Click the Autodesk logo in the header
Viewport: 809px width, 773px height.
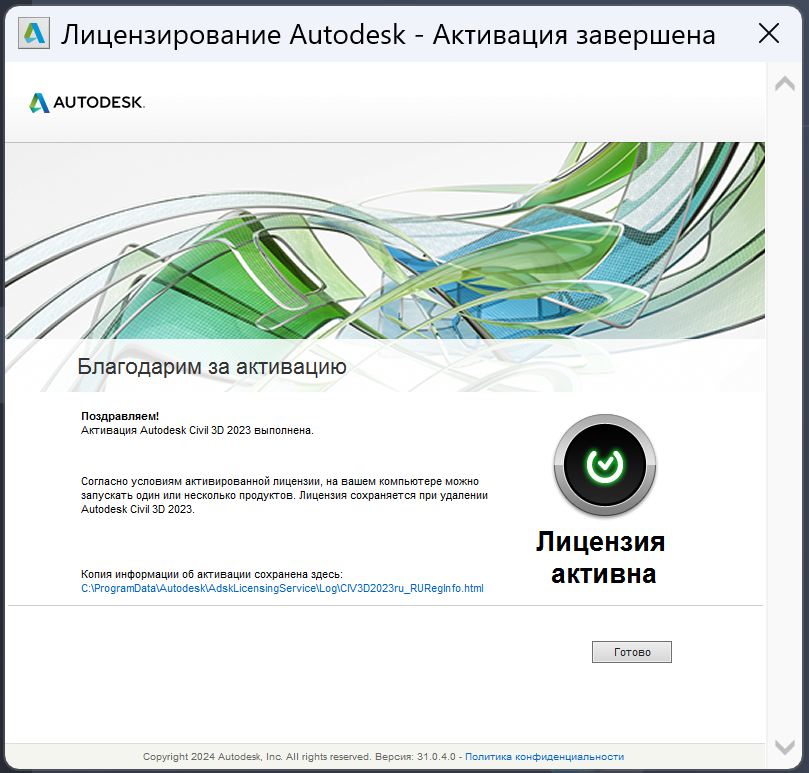coord(87,102)
